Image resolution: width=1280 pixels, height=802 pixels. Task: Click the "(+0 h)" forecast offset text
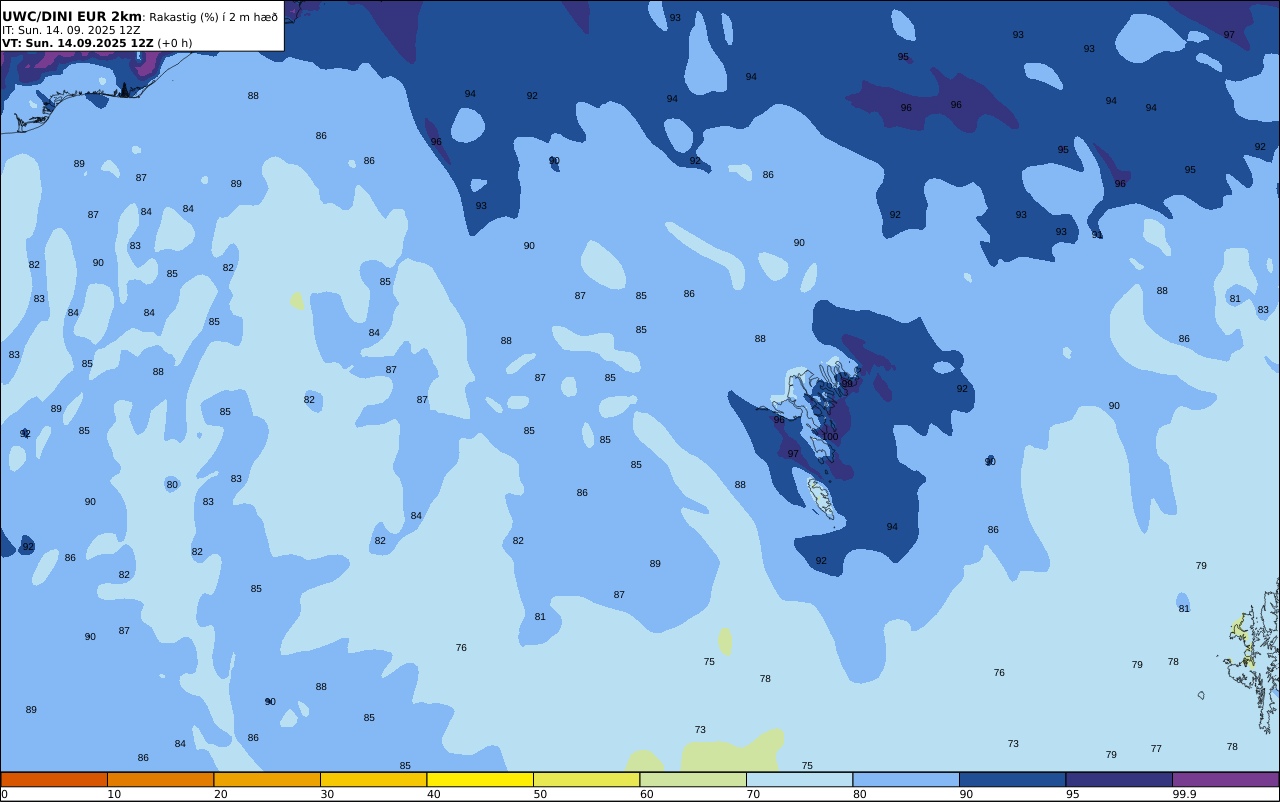point(175,43)
